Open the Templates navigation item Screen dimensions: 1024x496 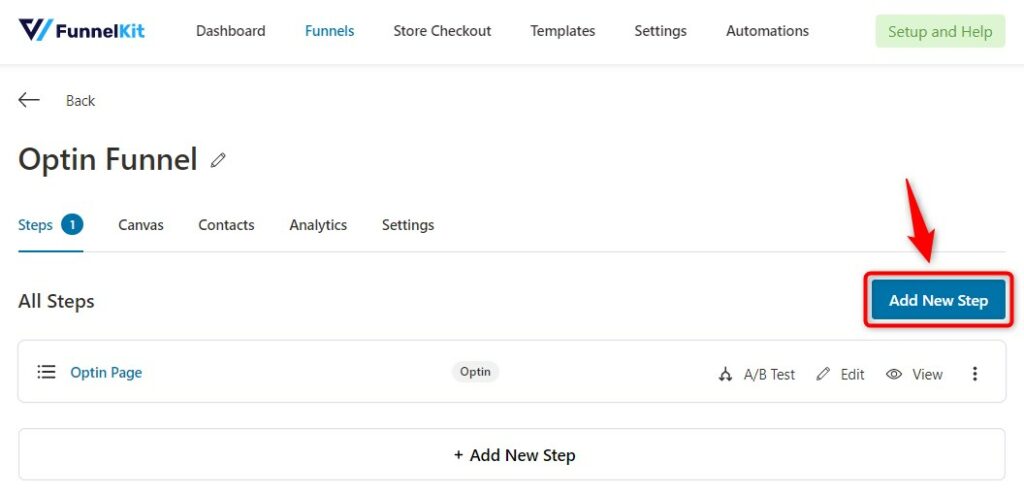click(x=562, y=31)
